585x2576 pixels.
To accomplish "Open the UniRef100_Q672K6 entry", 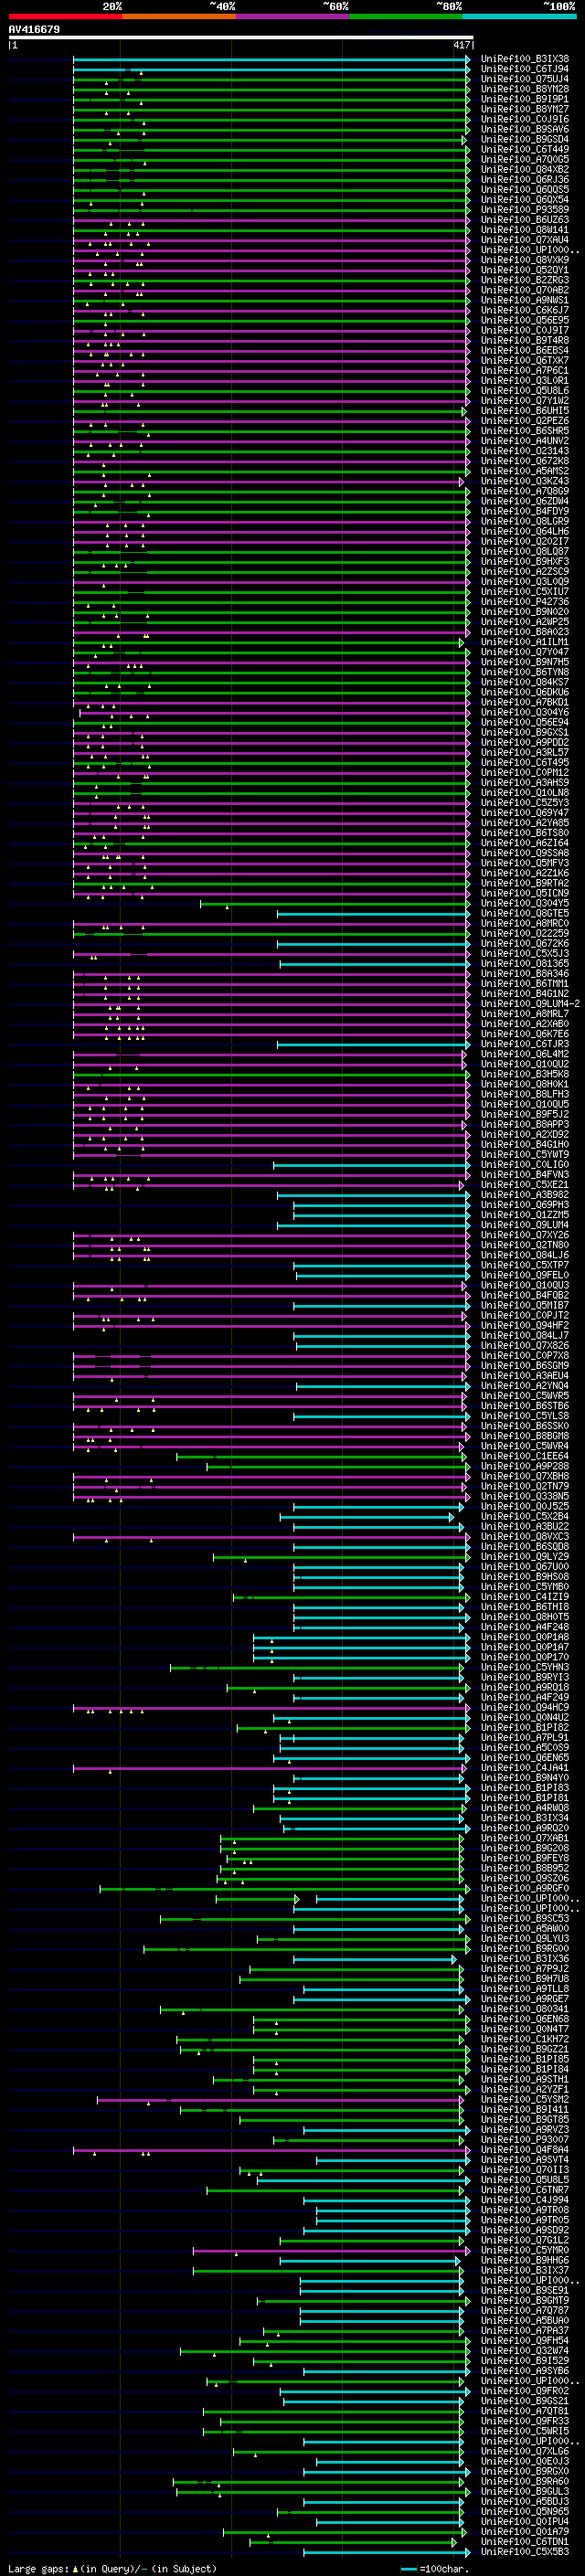I will click(525, 943).
